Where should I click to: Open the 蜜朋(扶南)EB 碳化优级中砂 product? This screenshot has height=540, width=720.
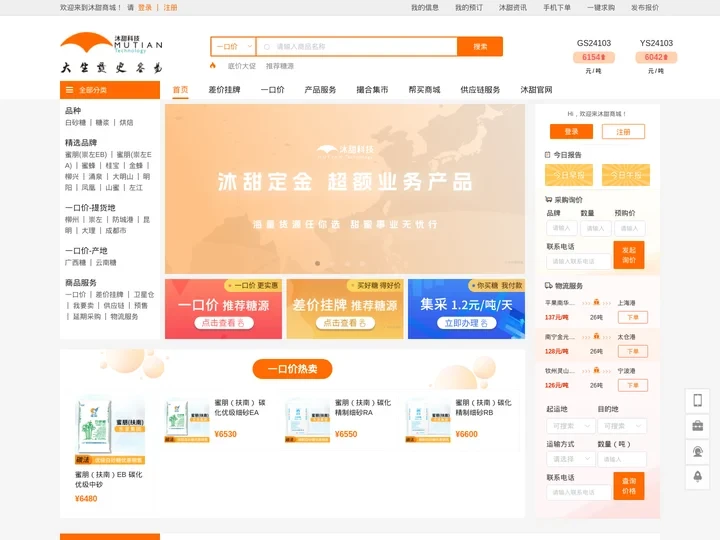(x=110, y=450)
